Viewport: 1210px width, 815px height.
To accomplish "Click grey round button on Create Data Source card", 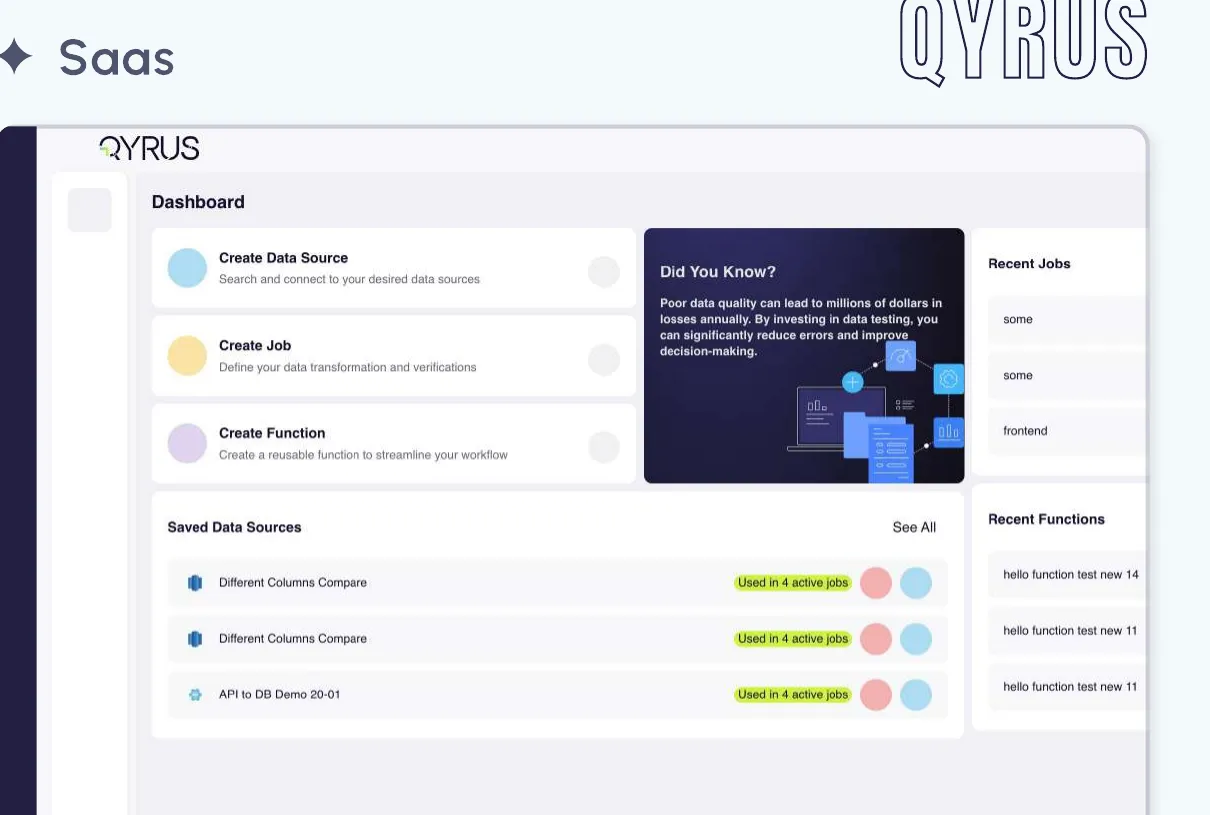I will click(x=604, y=272).
